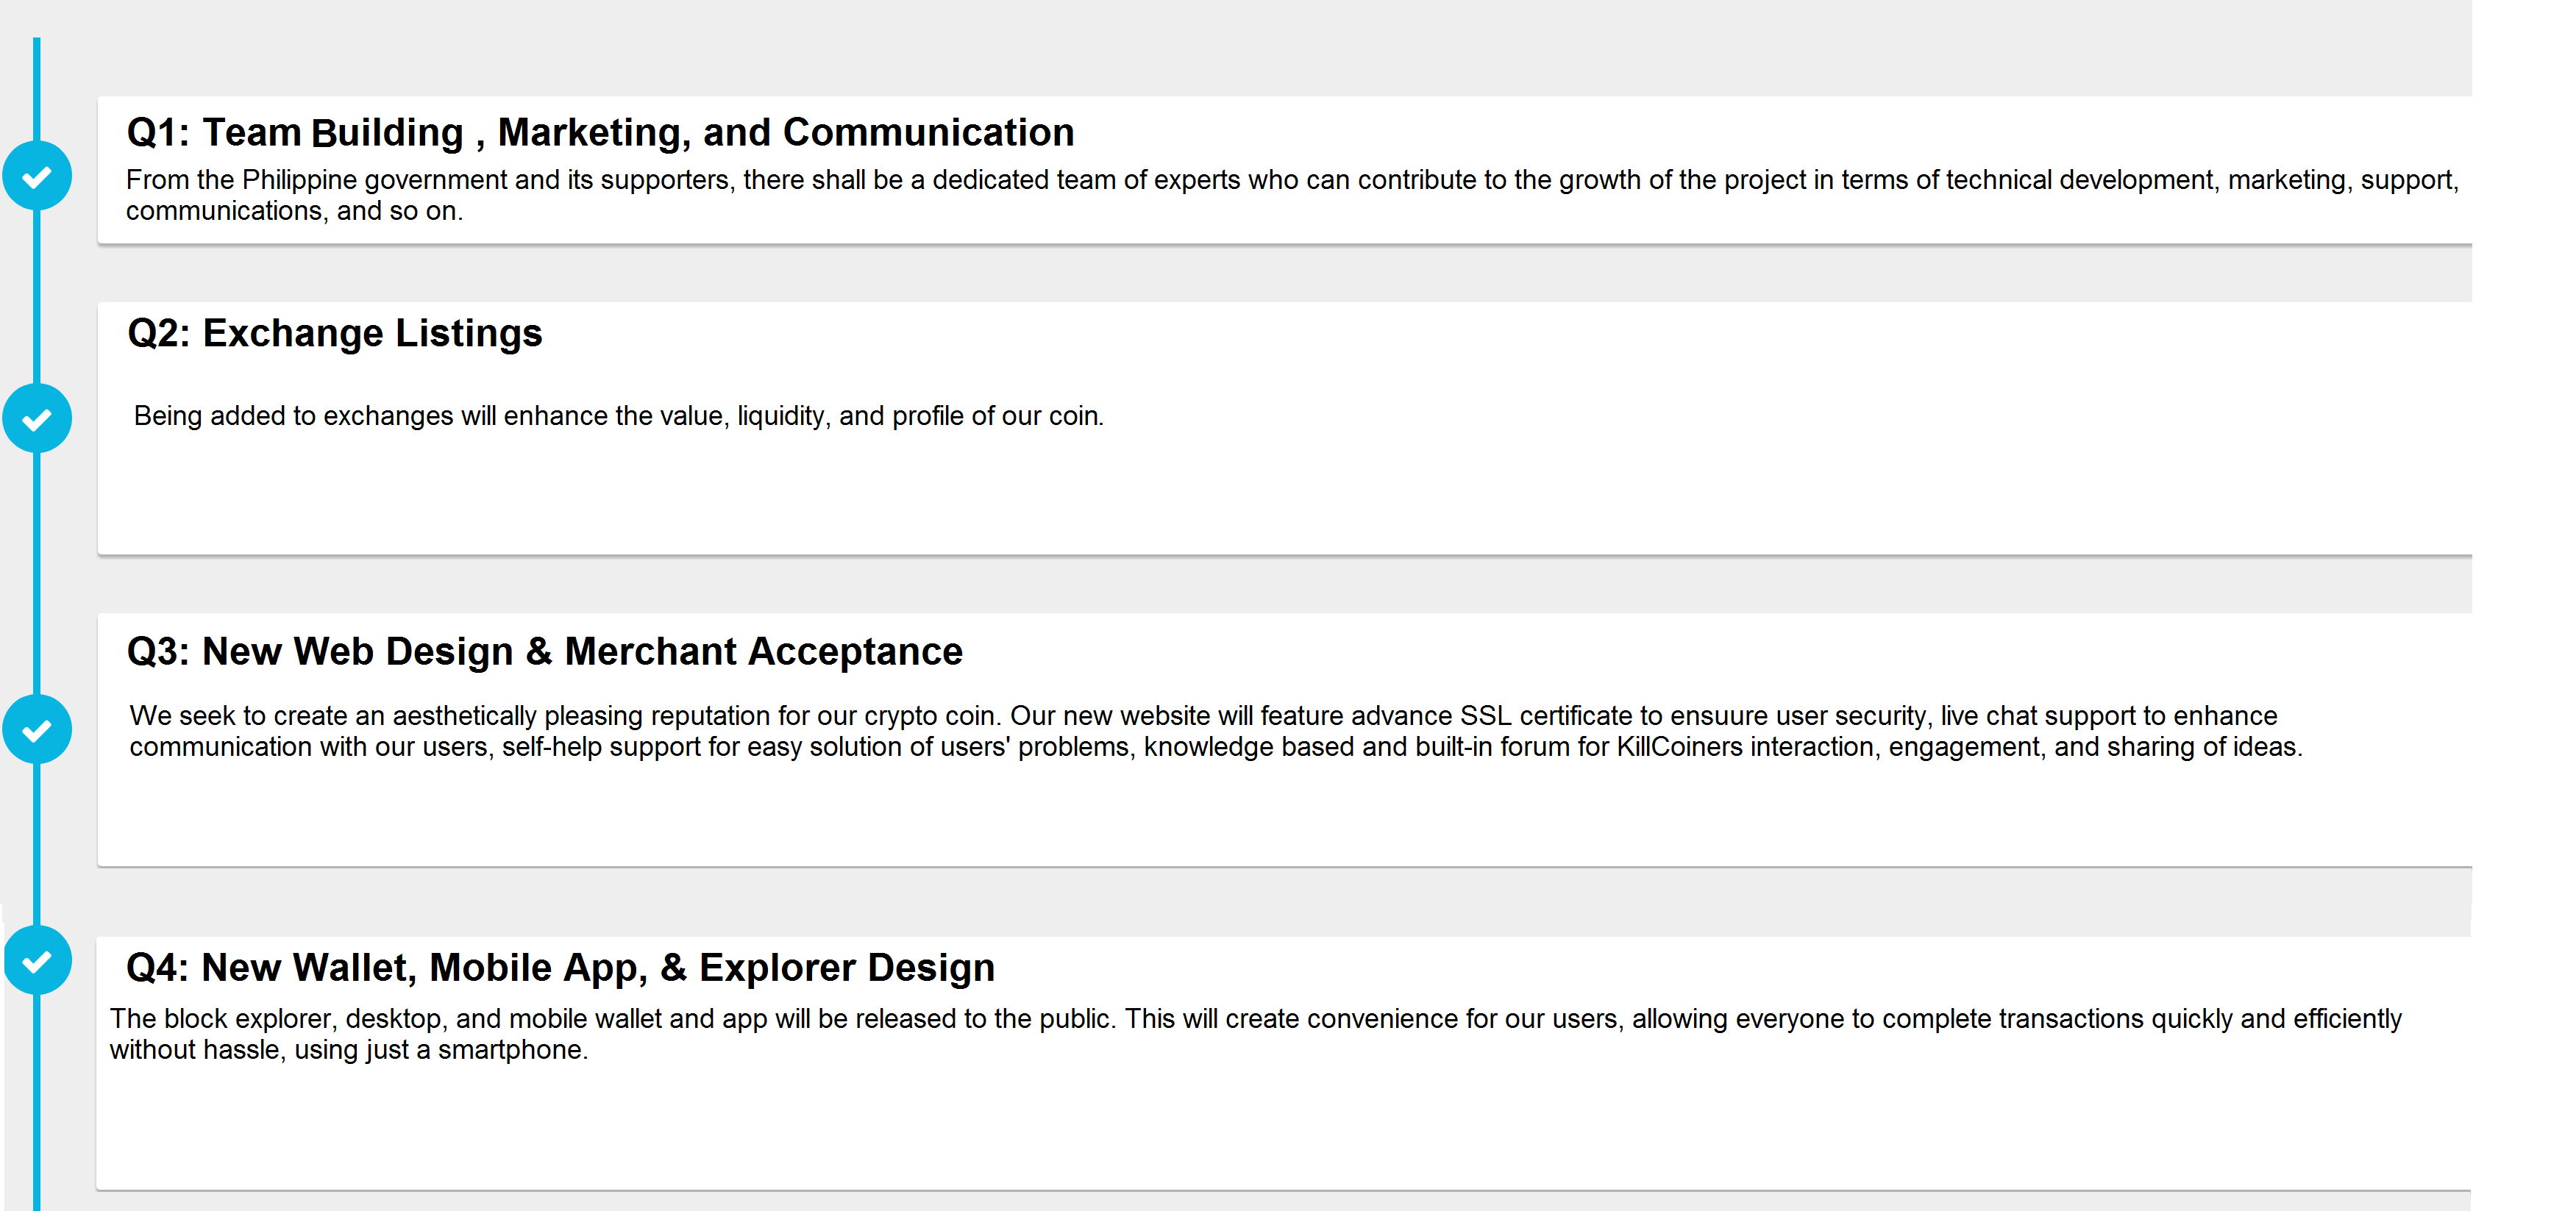Screen dimensions: 2576x1211
Task: Click 'Q4: New Wallet, Mobile App, & Explorer Design' title
Action: coord(560,968)
